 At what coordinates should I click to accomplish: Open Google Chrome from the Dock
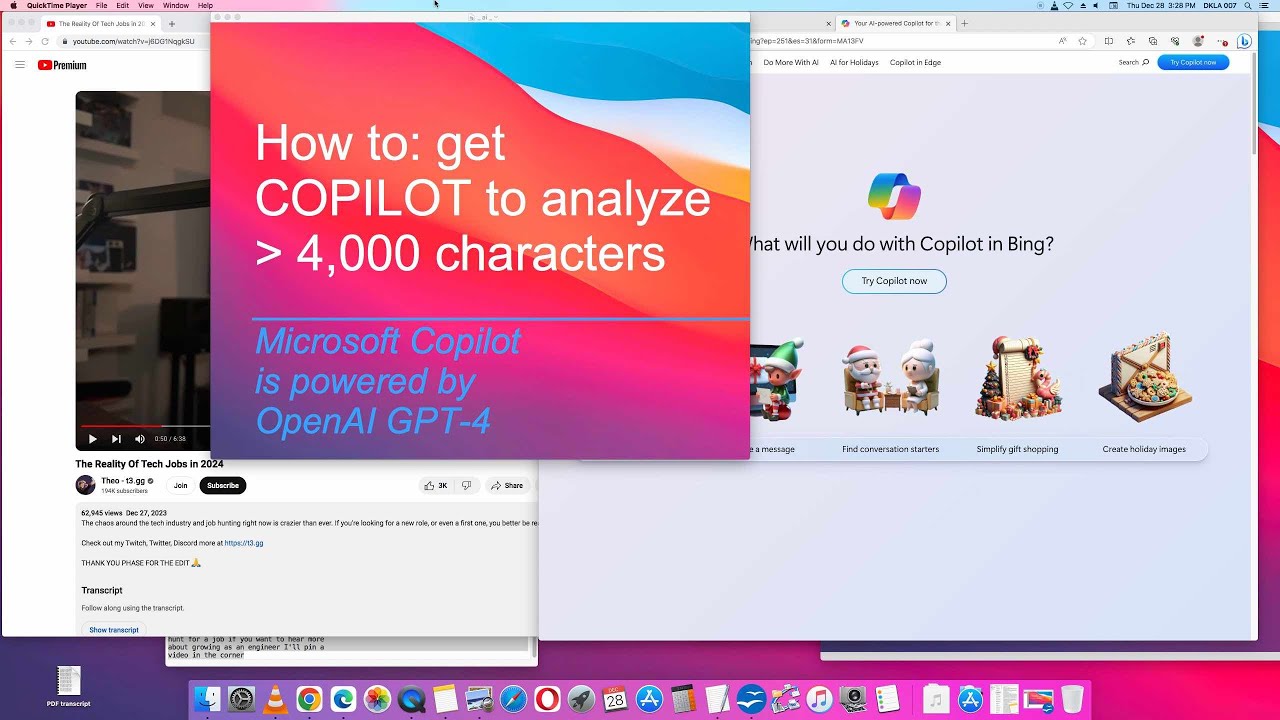coord(309,699)
